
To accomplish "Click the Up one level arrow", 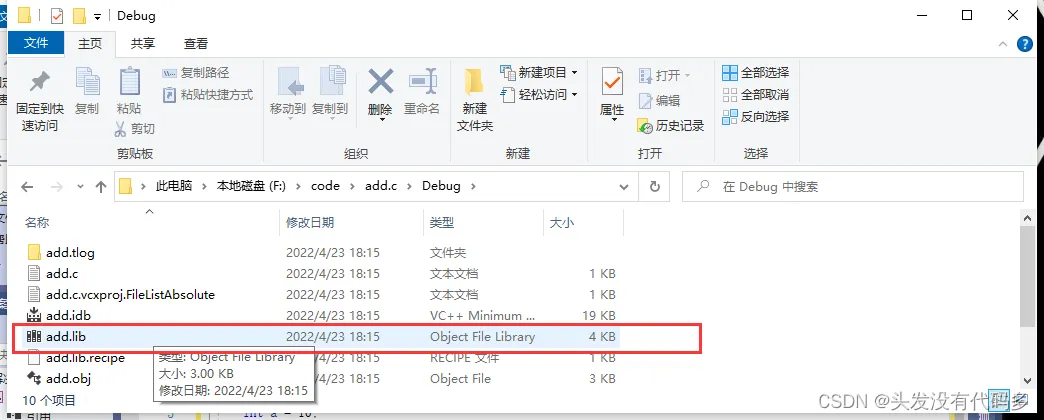I will 101,187.
